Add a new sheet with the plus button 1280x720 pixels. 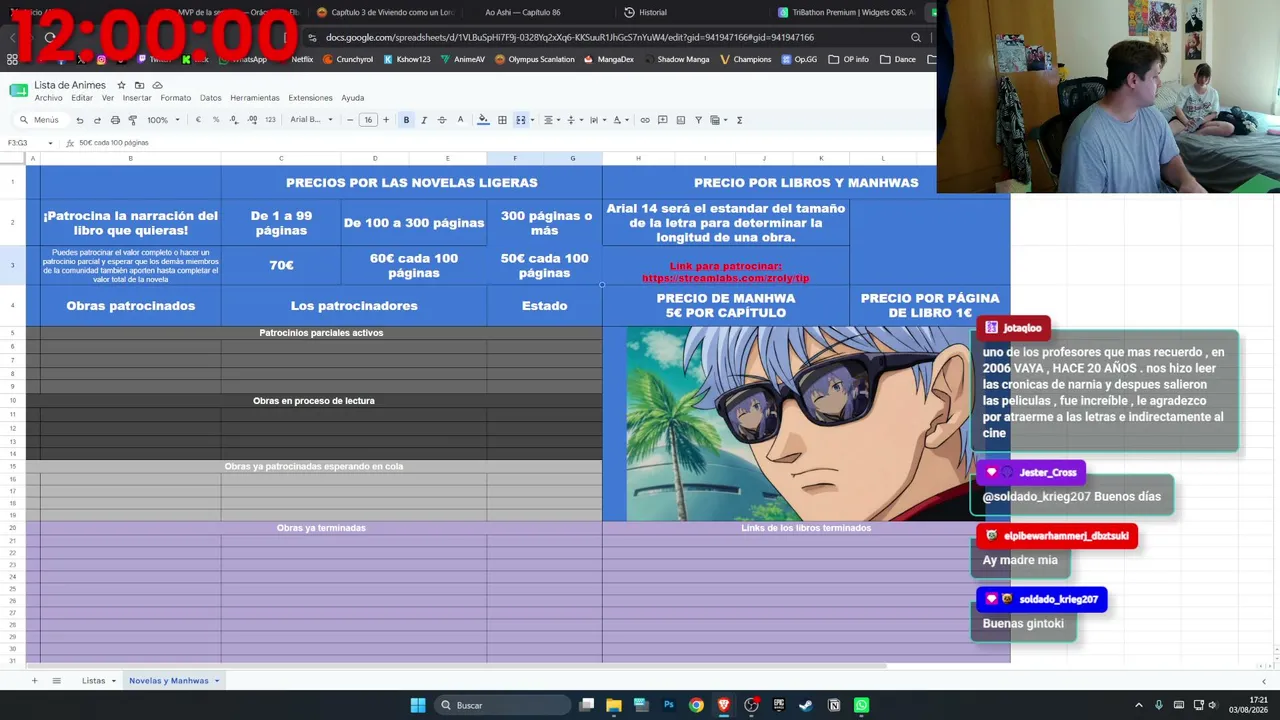pos(34,681)
